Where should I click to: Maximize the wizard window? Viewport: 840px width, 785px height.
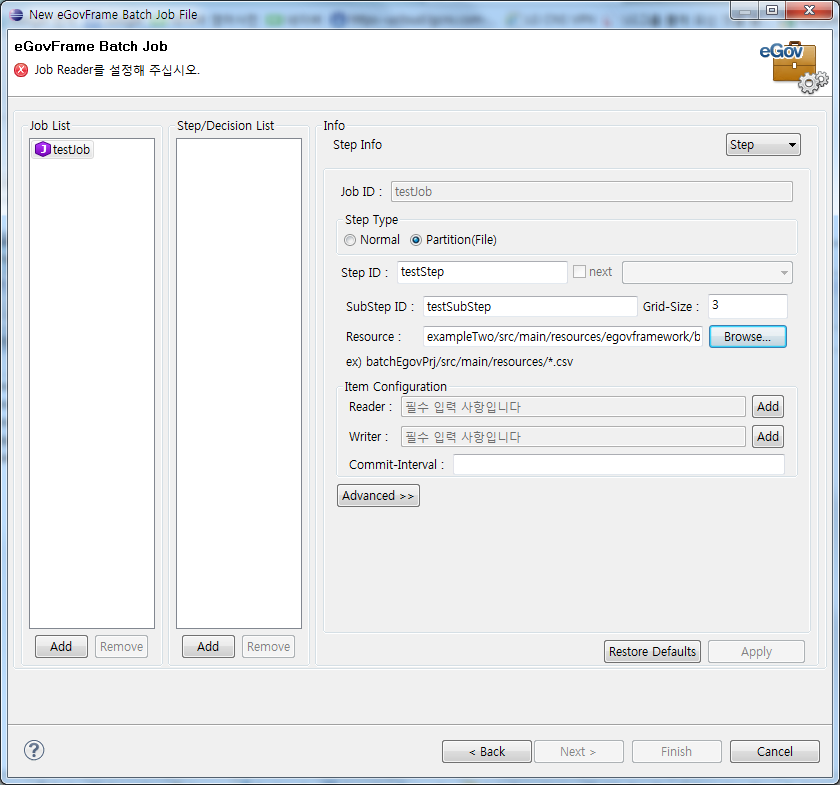pyautogui.click(x=771, y=10)
